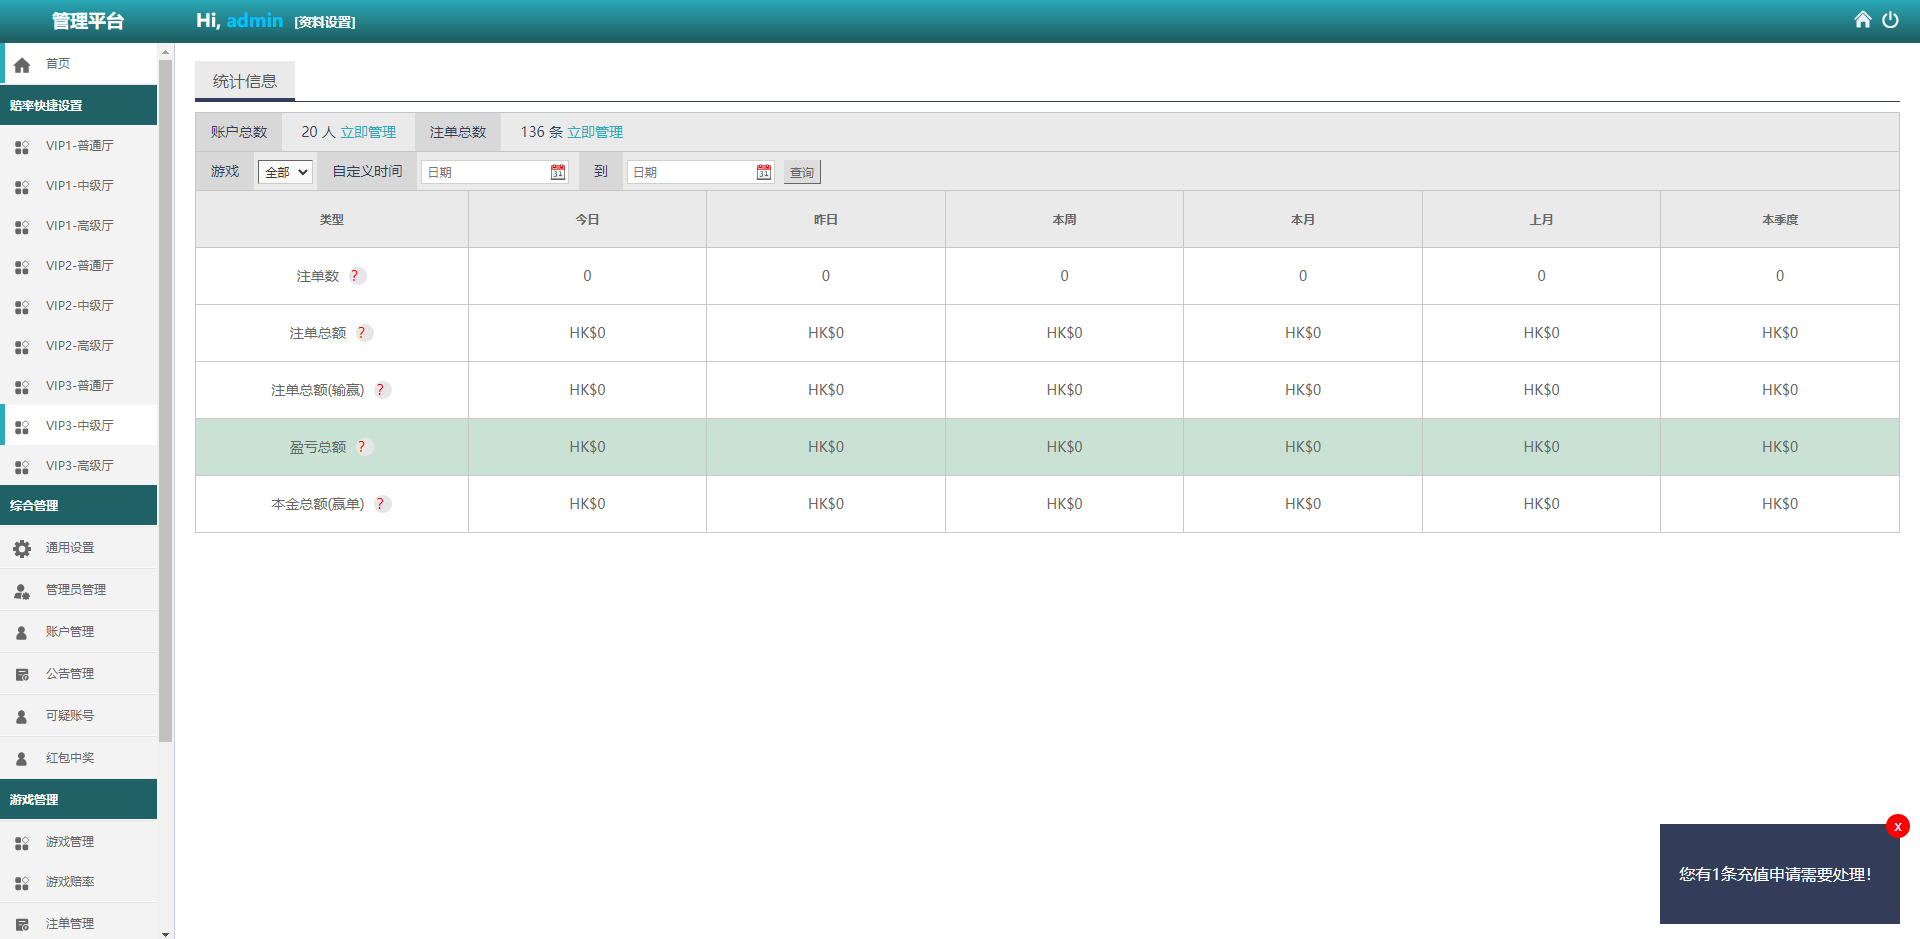Open the start date calendar picker icon

coord(558,172)
